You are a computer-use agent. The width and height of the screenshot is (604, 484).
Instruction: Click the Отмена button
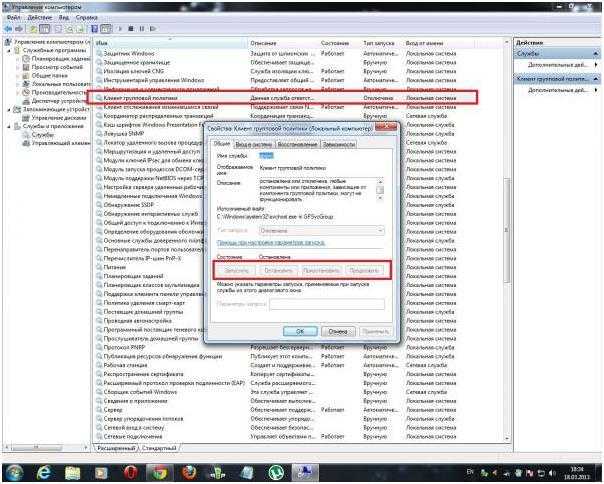tap(338, 331)
